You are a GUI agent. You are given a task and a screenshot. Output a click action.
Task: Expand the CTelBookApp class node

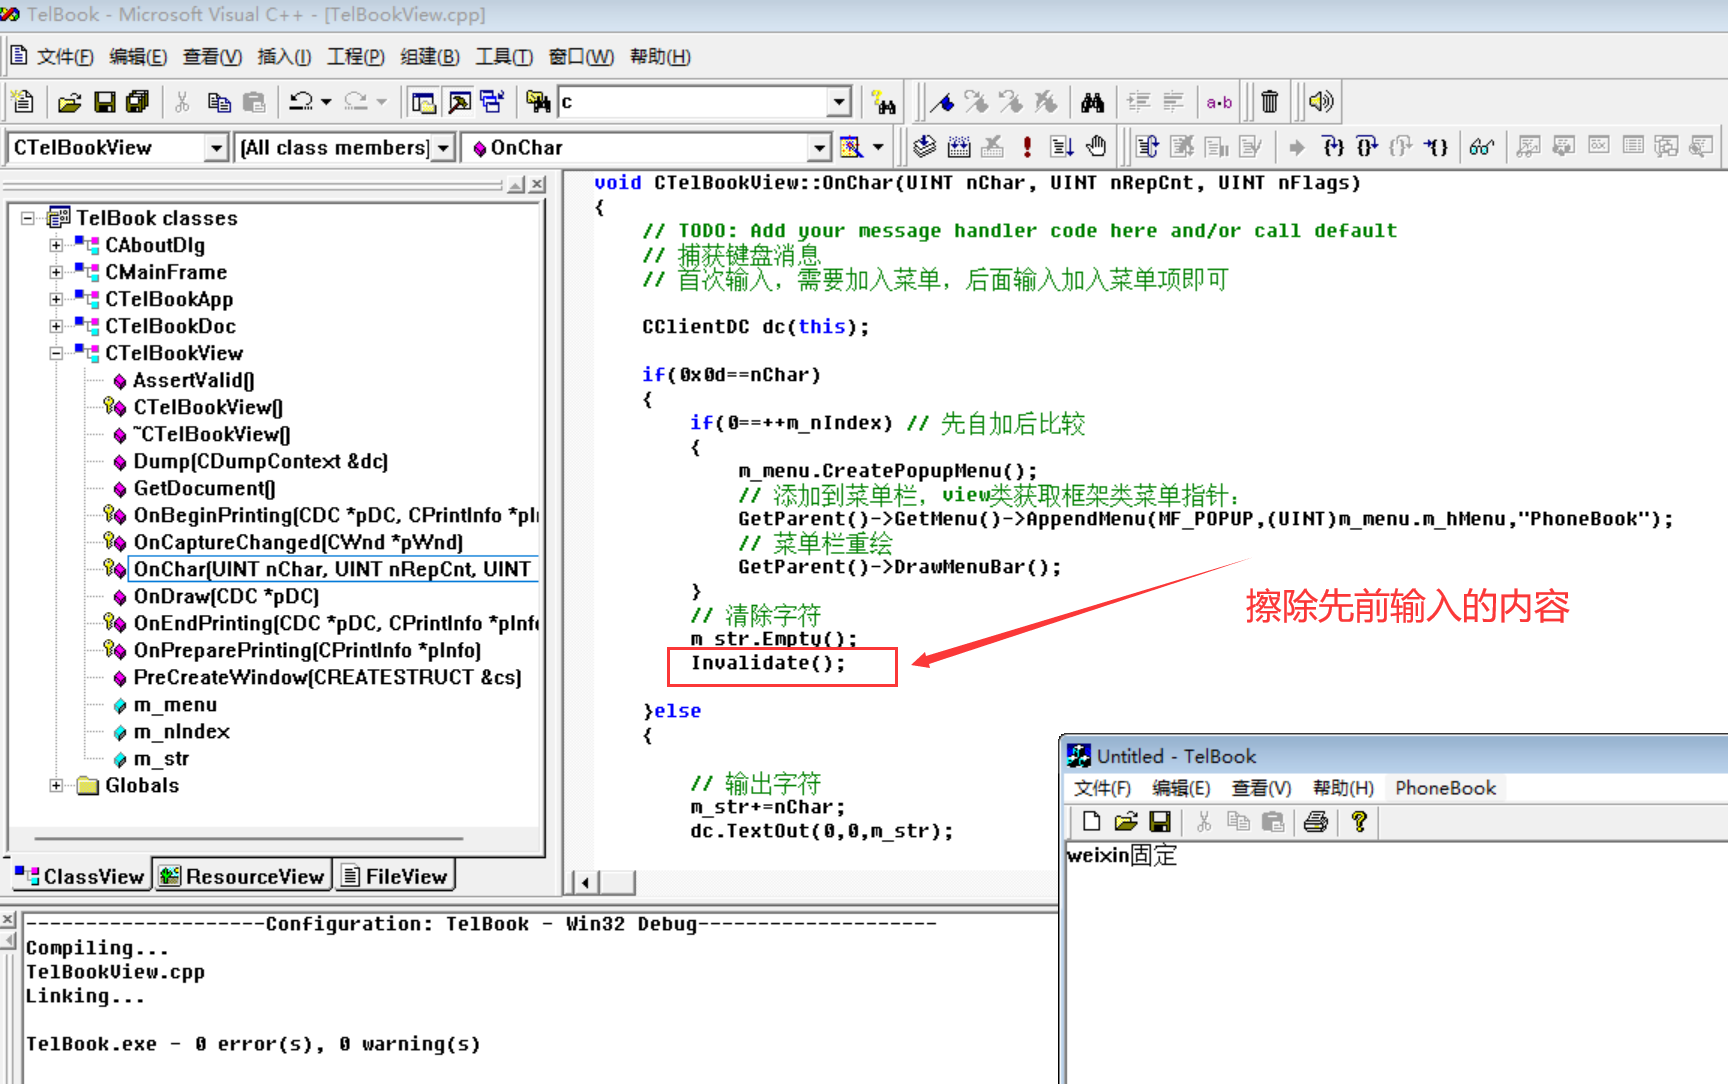[x=56, y=299]
